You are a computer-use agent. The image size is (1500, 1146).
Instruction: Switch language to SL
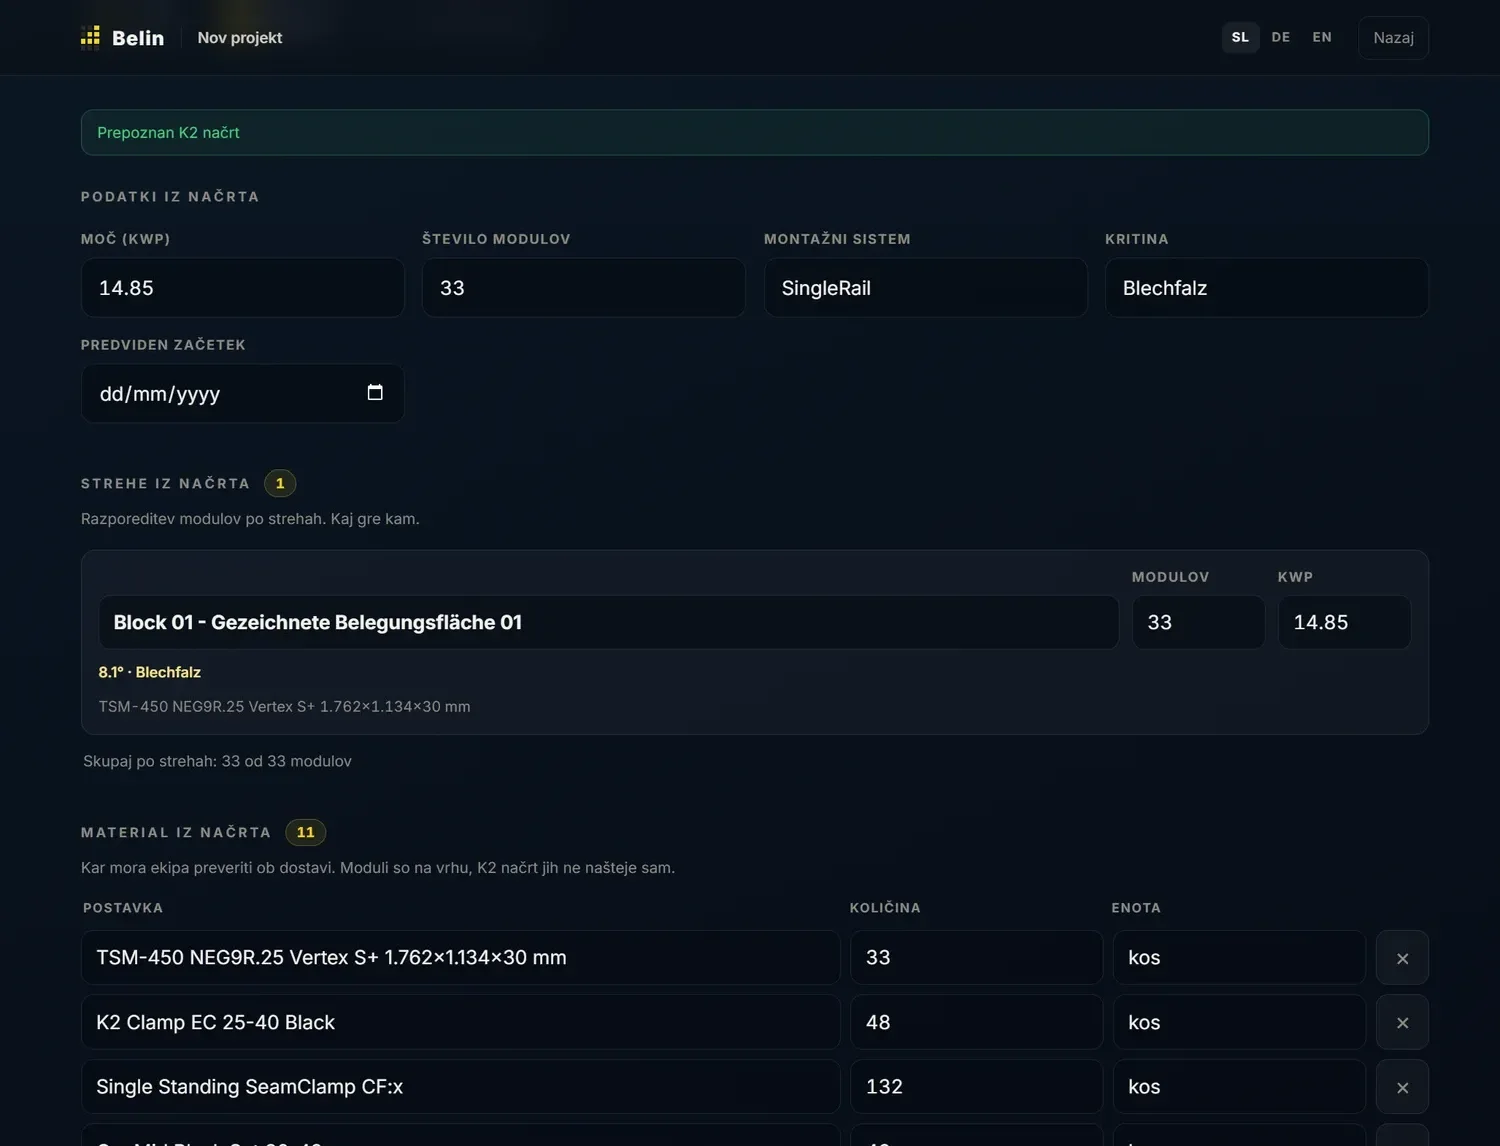tap(1240, 37)
